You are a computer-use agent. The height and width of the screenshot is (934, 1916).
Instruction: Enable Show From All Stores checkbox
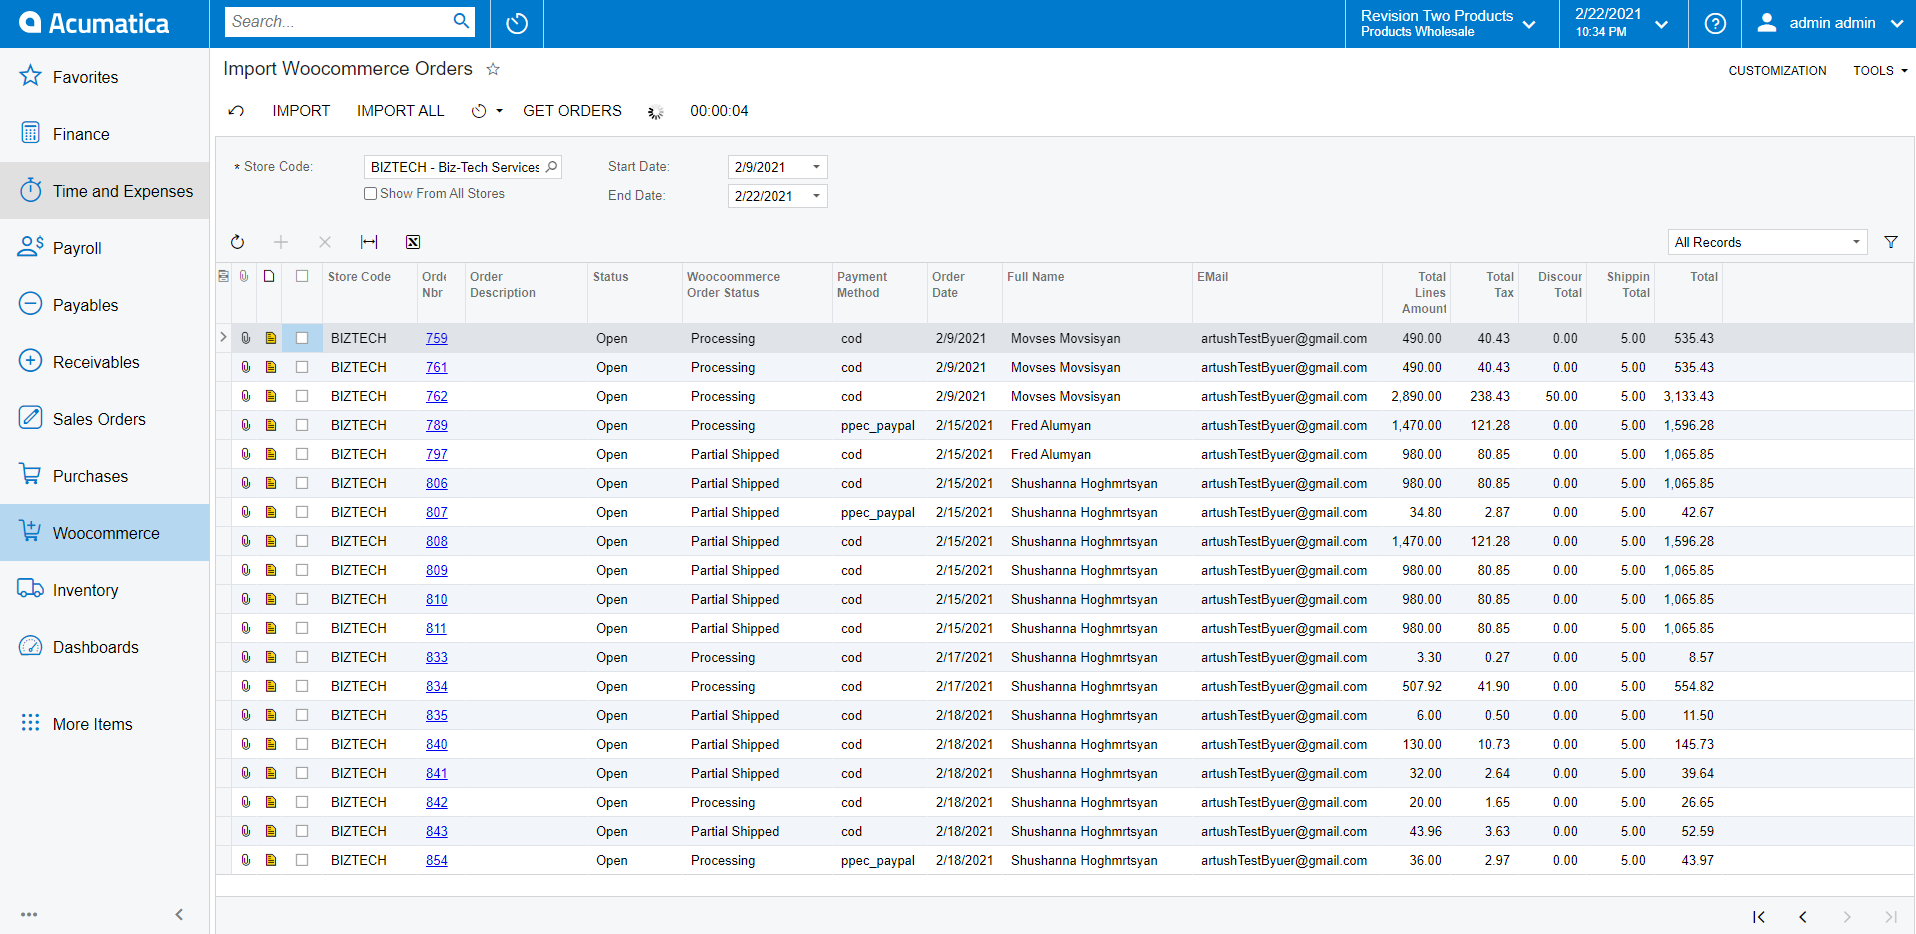371,193
